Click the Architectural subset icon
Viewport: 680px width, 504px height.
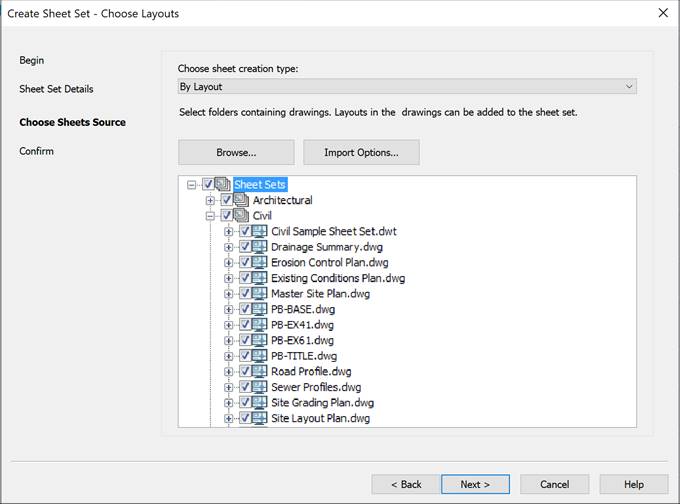(x=241, y=200)
